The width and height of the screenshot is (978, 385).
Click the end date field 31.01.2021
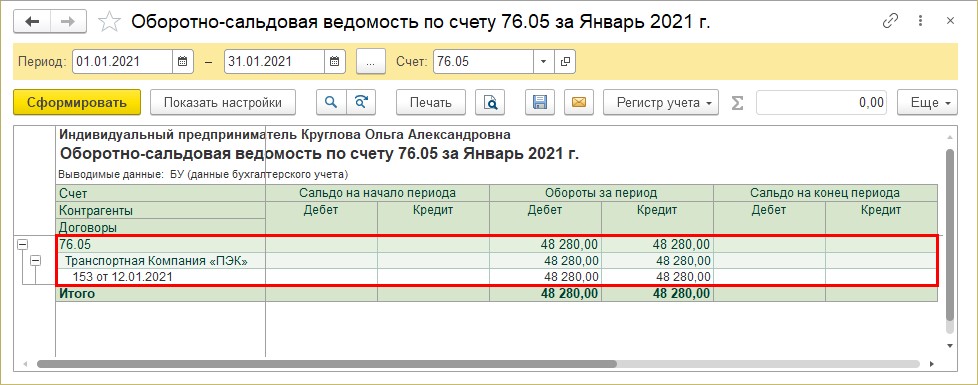(x=274, y=62)
